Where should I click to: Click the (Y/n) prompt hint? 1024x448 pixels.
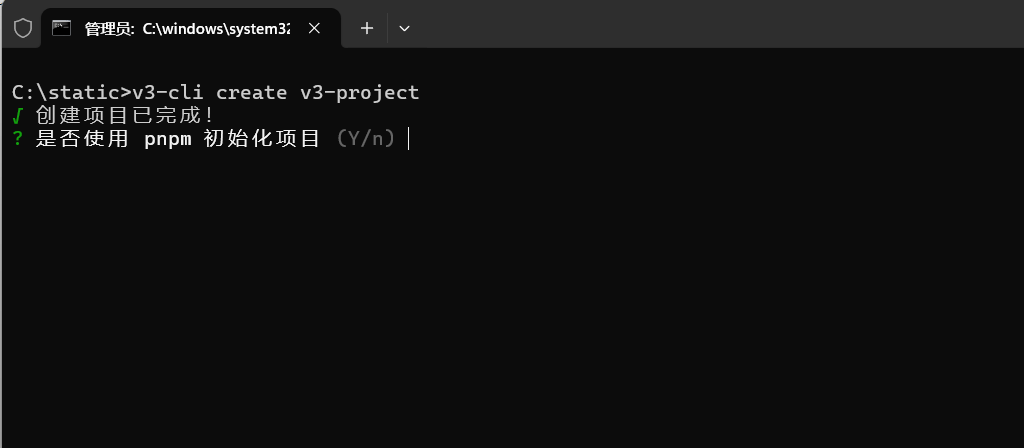click(366, 139)
